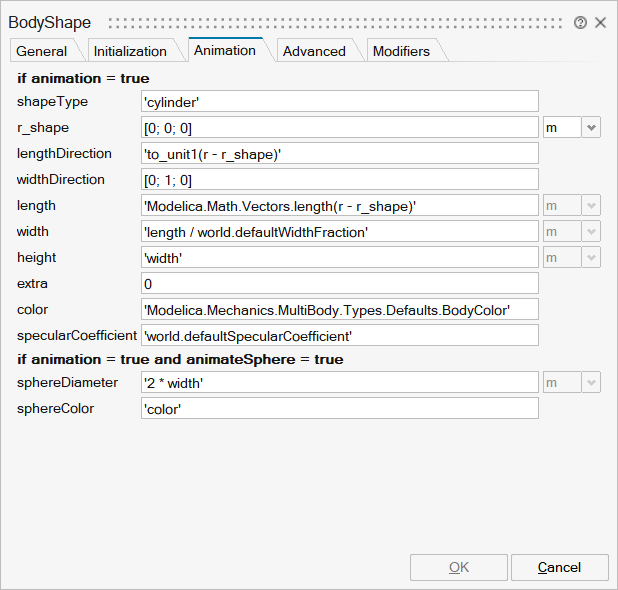Expand the r_shape unit dropdown arrow
The image size is (618, 590).
(x=591, y=127)
